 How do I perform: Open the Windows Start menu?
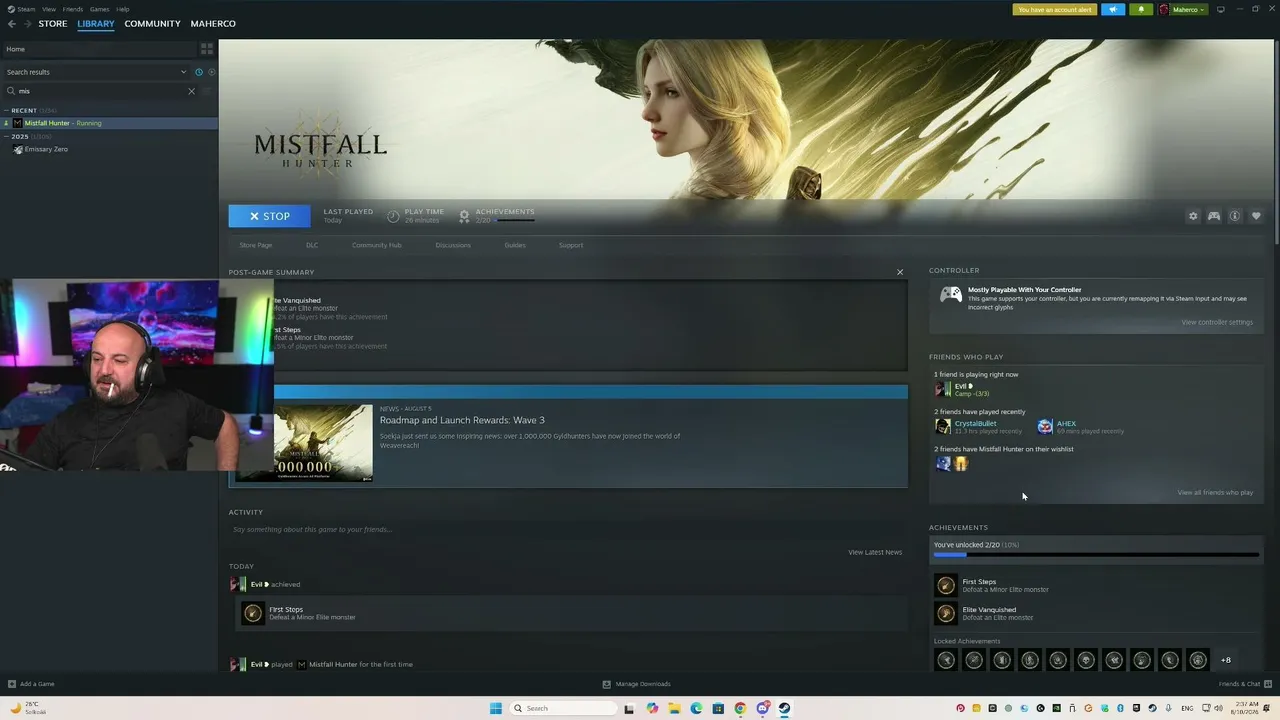point(495,708)
